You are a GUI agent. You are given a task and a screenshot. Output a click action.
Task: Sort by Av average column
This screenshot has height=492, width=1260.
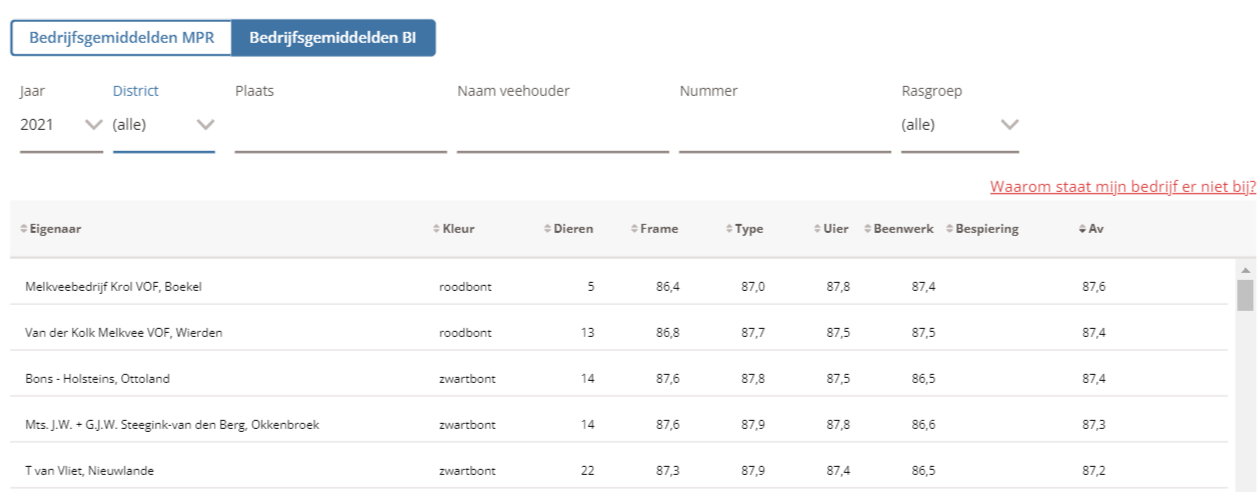(1095, 229)
